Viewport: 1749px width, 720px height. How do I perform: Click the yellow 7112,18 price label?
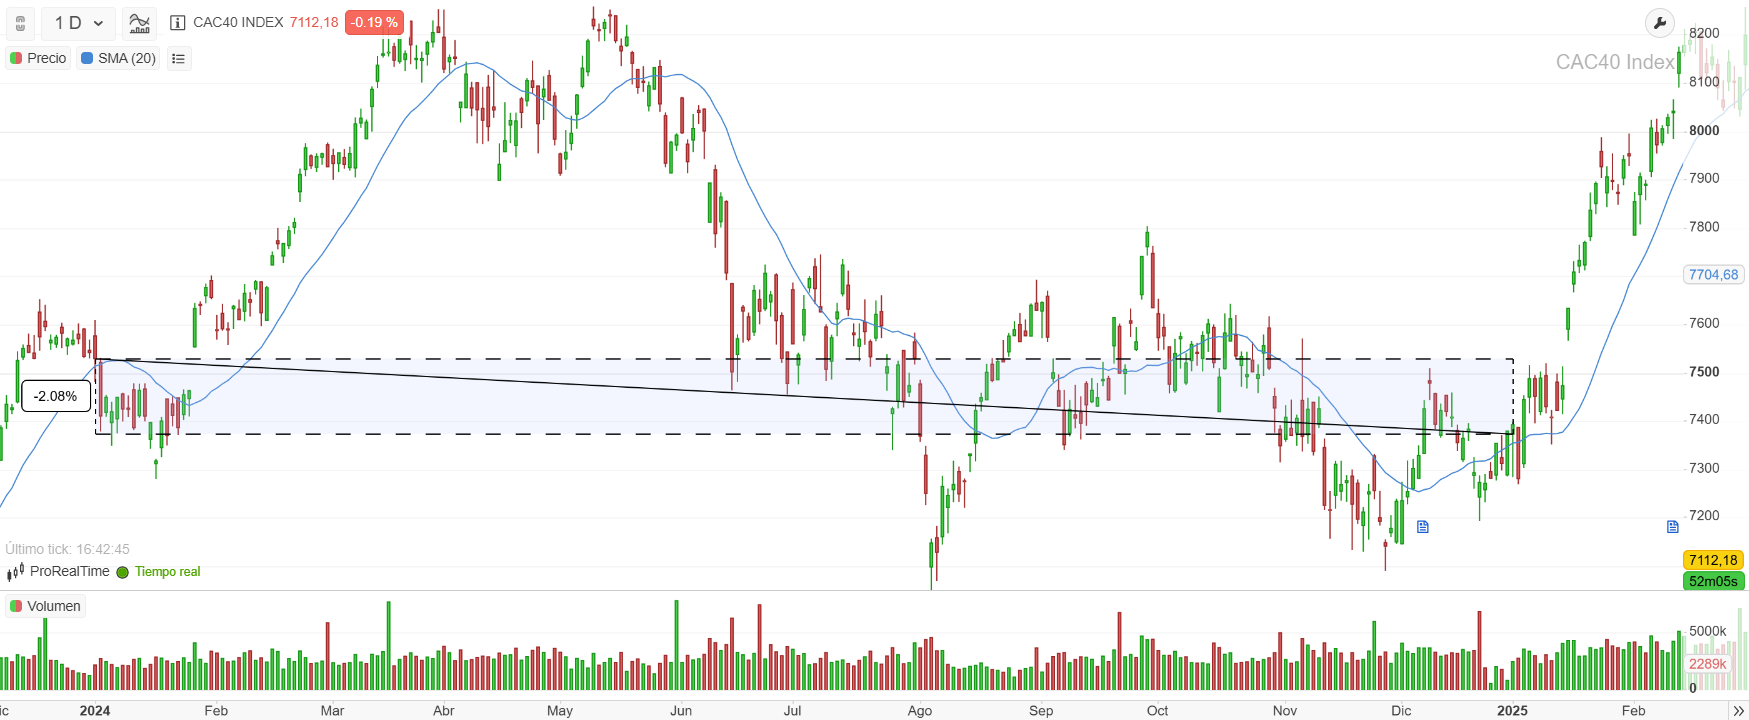point(1712,560)
